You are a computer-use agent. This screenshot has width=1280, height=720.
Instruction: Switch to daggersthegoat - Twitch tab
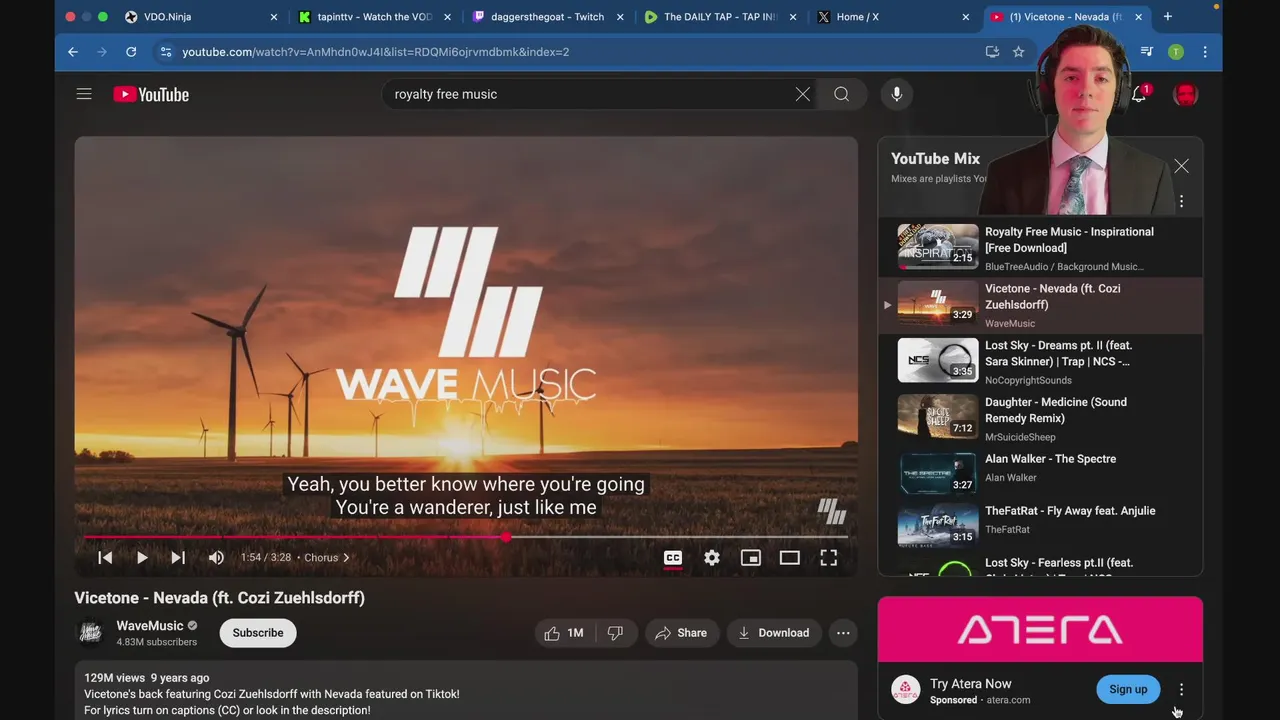(x=547, y=17)
